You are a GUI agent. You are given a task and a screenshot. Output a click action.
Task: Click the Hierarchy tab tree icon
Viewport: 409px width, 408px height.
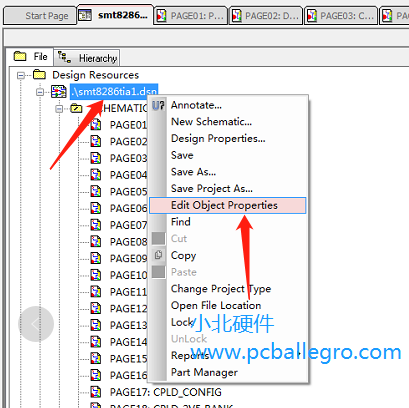64,57
